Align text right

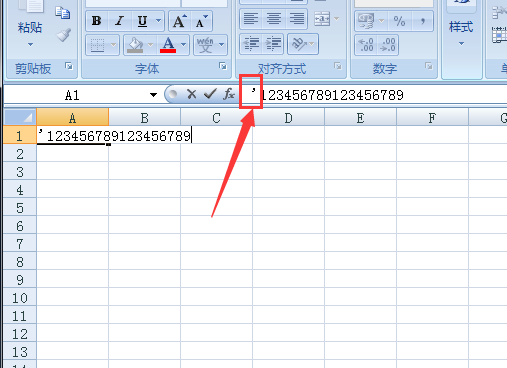(297, 19)
